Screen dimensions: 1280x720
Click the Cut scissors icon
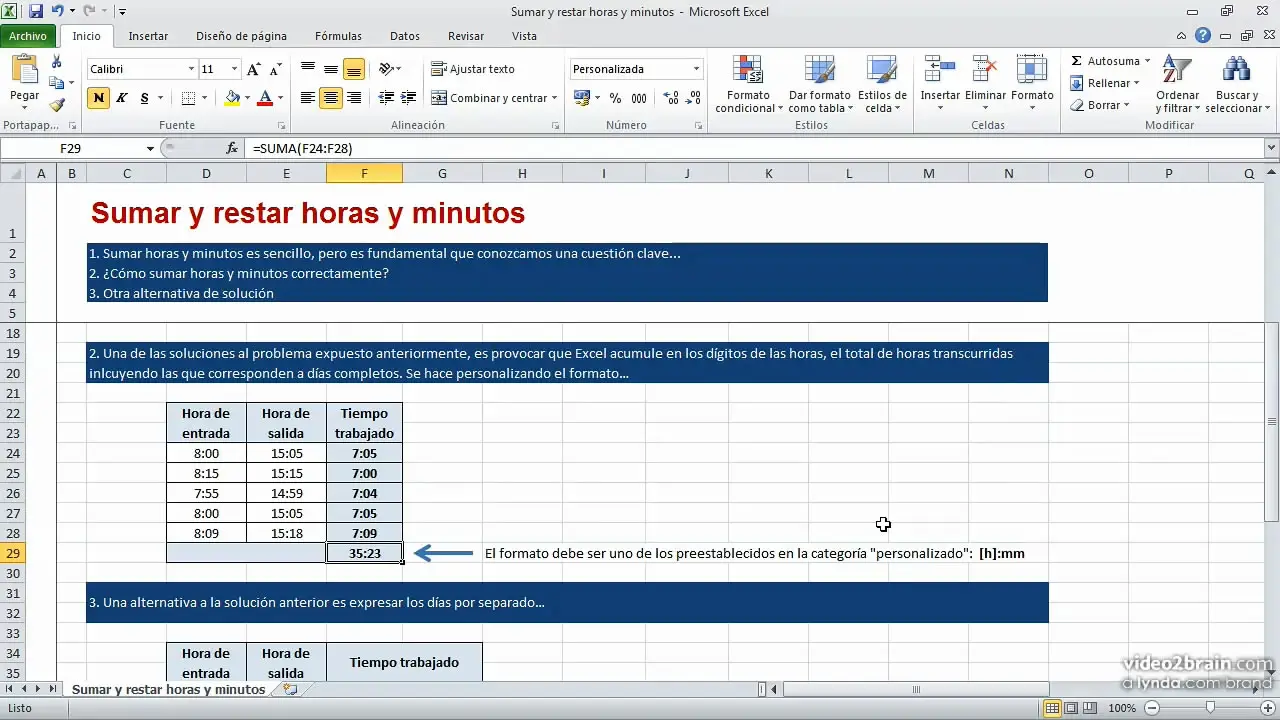point(56,62)
